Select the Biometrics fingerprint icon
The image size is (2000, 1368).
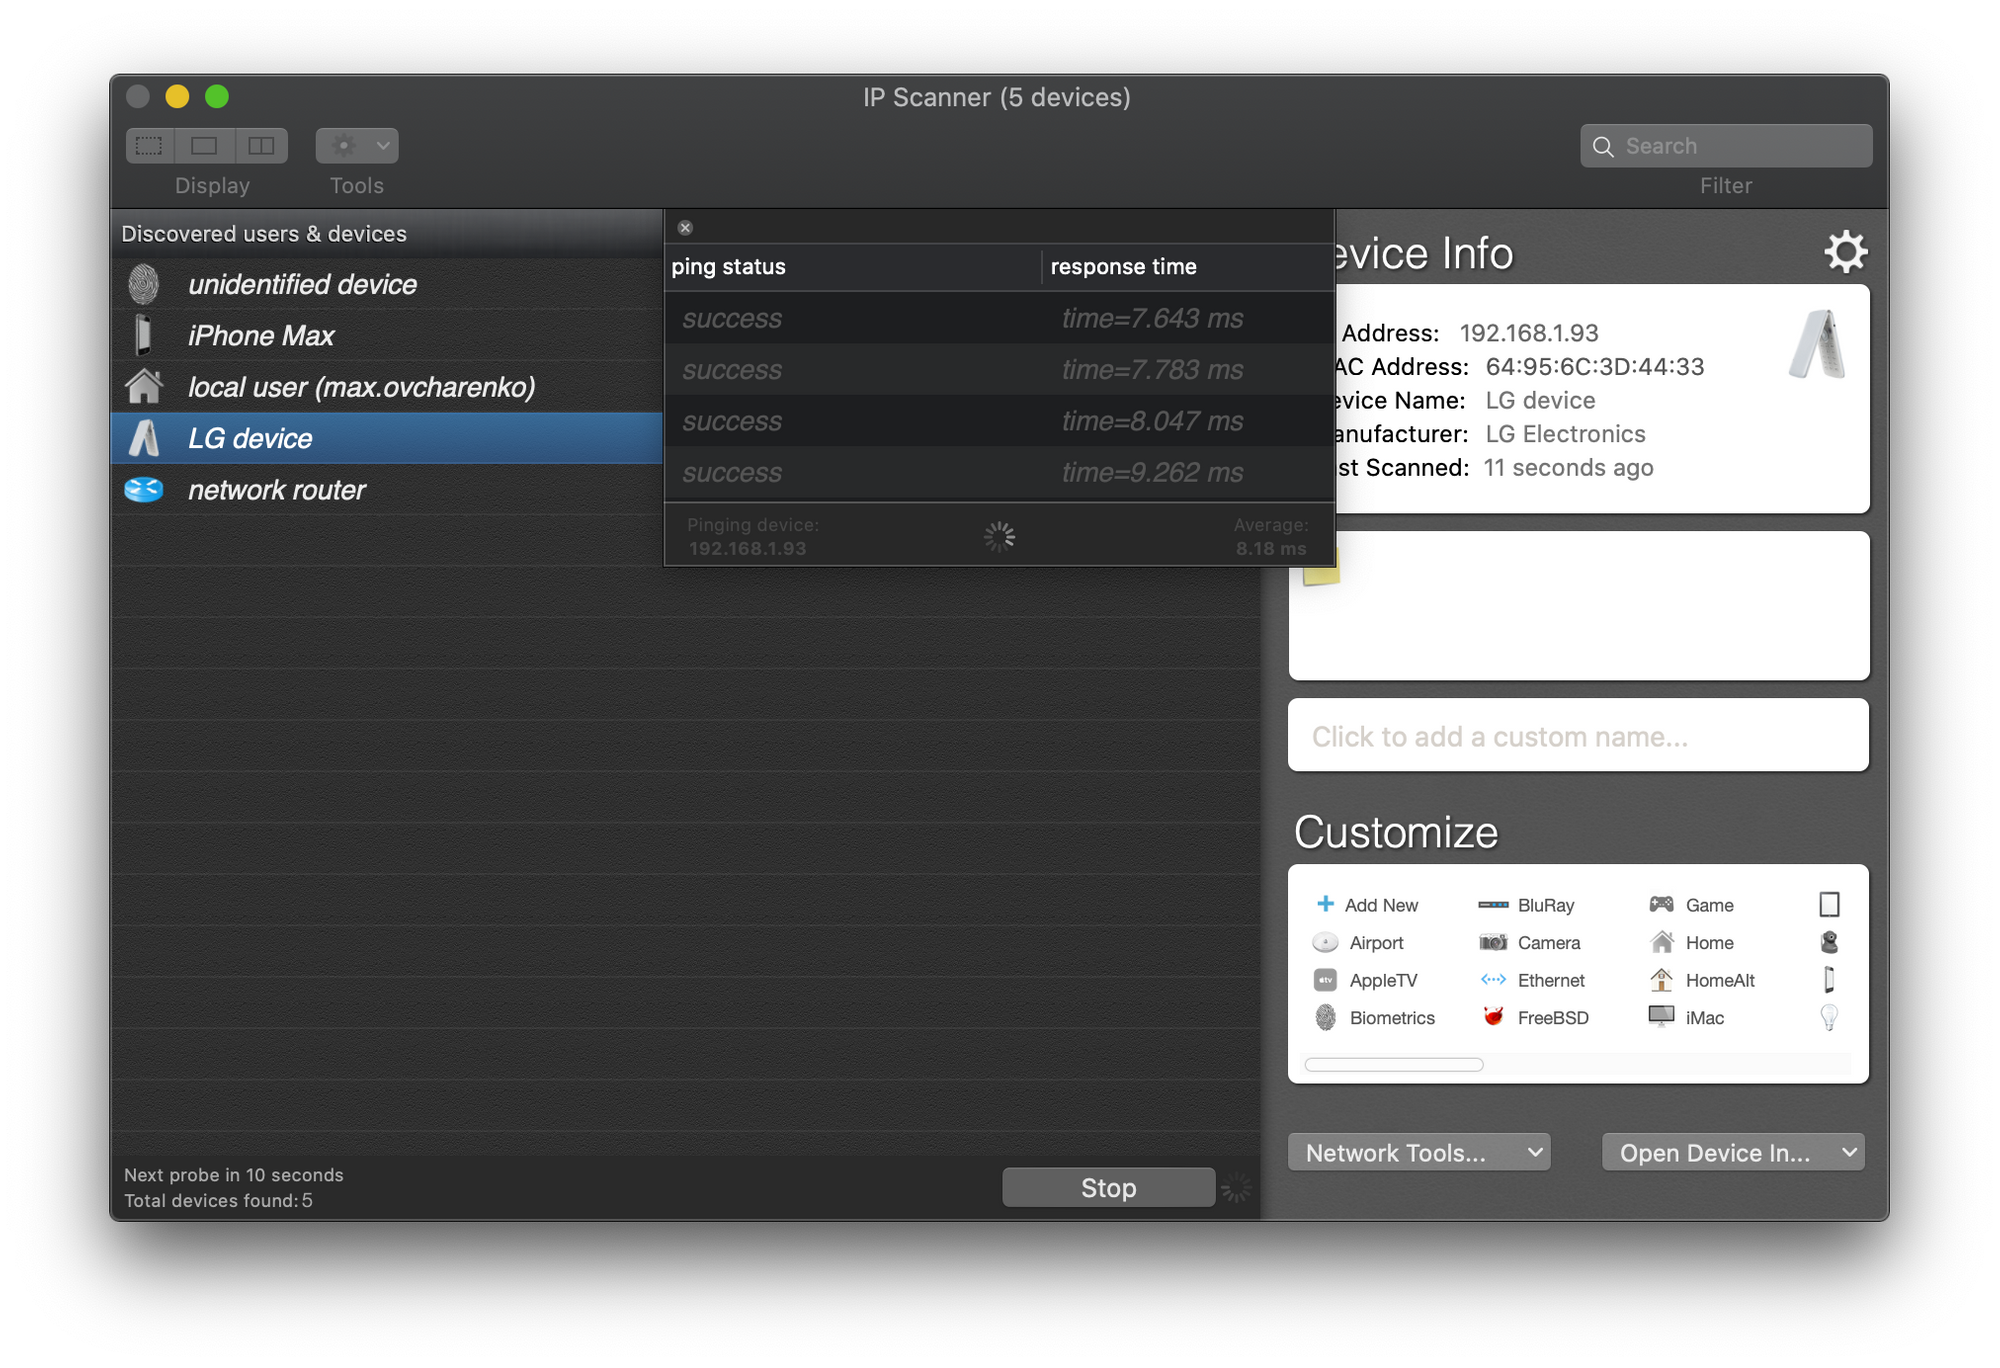(x=1326, y=1017)
